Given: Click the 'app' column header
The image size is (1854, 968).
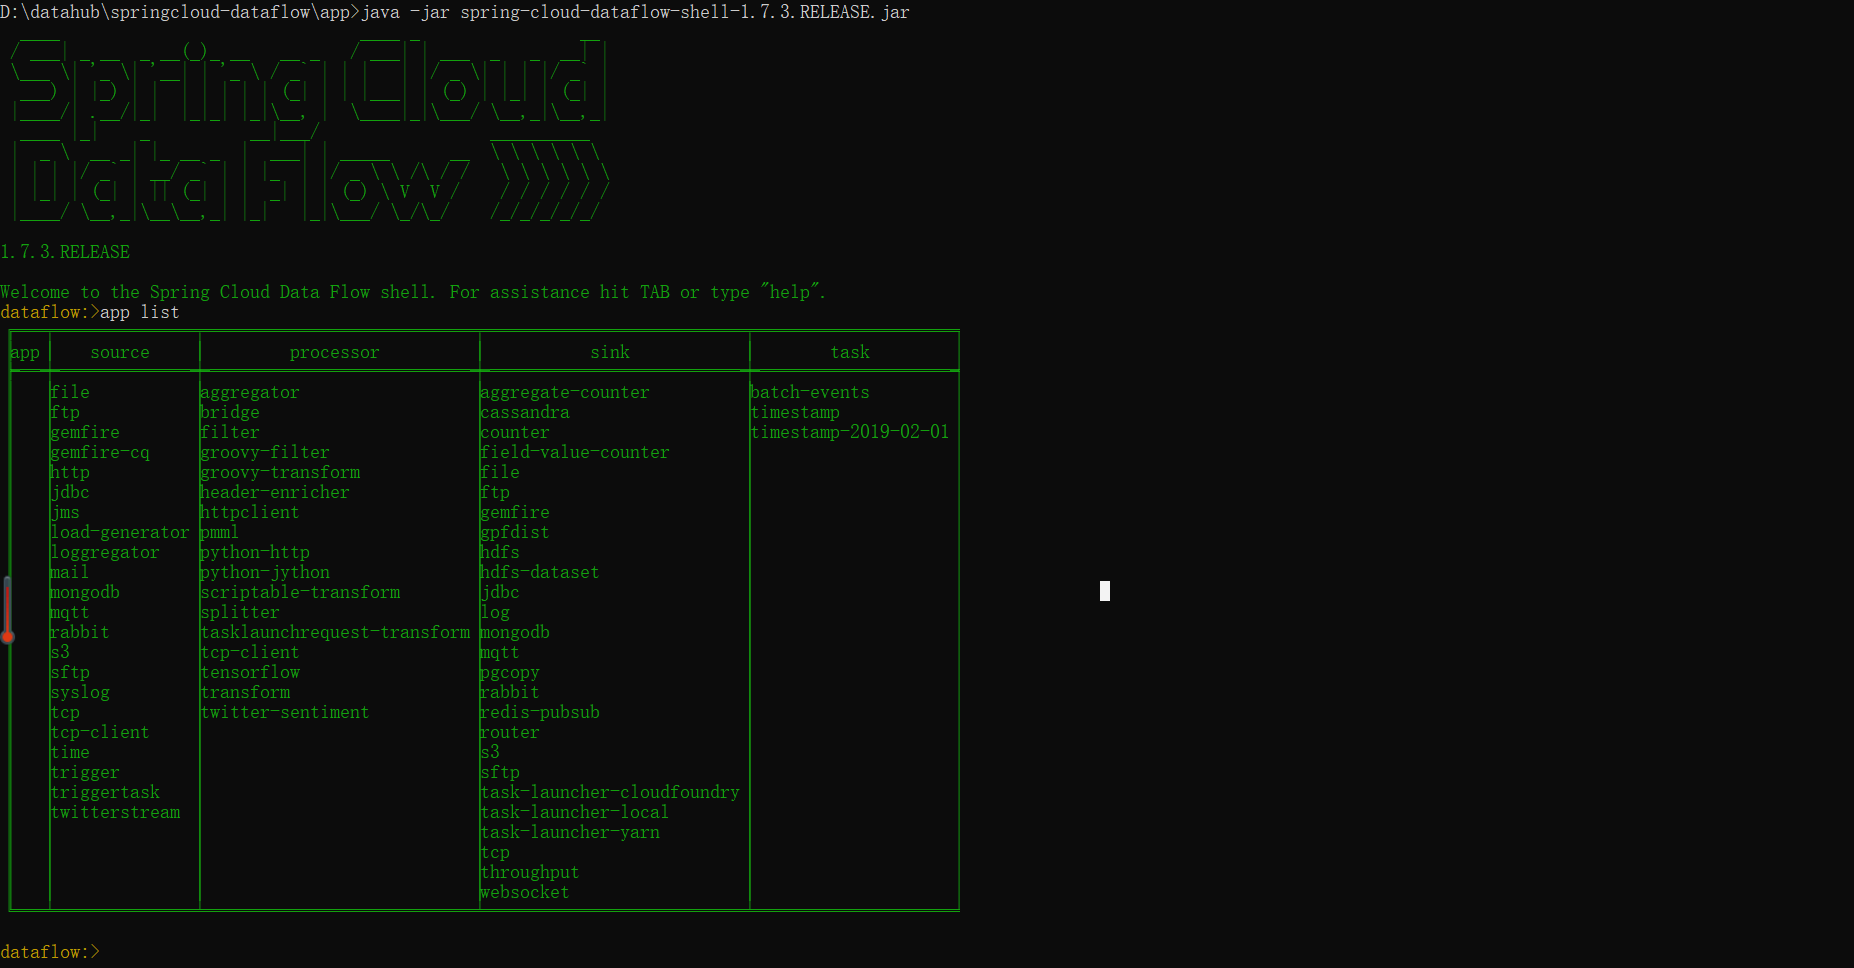Looking at the screenshot, I should pos(25,352).
